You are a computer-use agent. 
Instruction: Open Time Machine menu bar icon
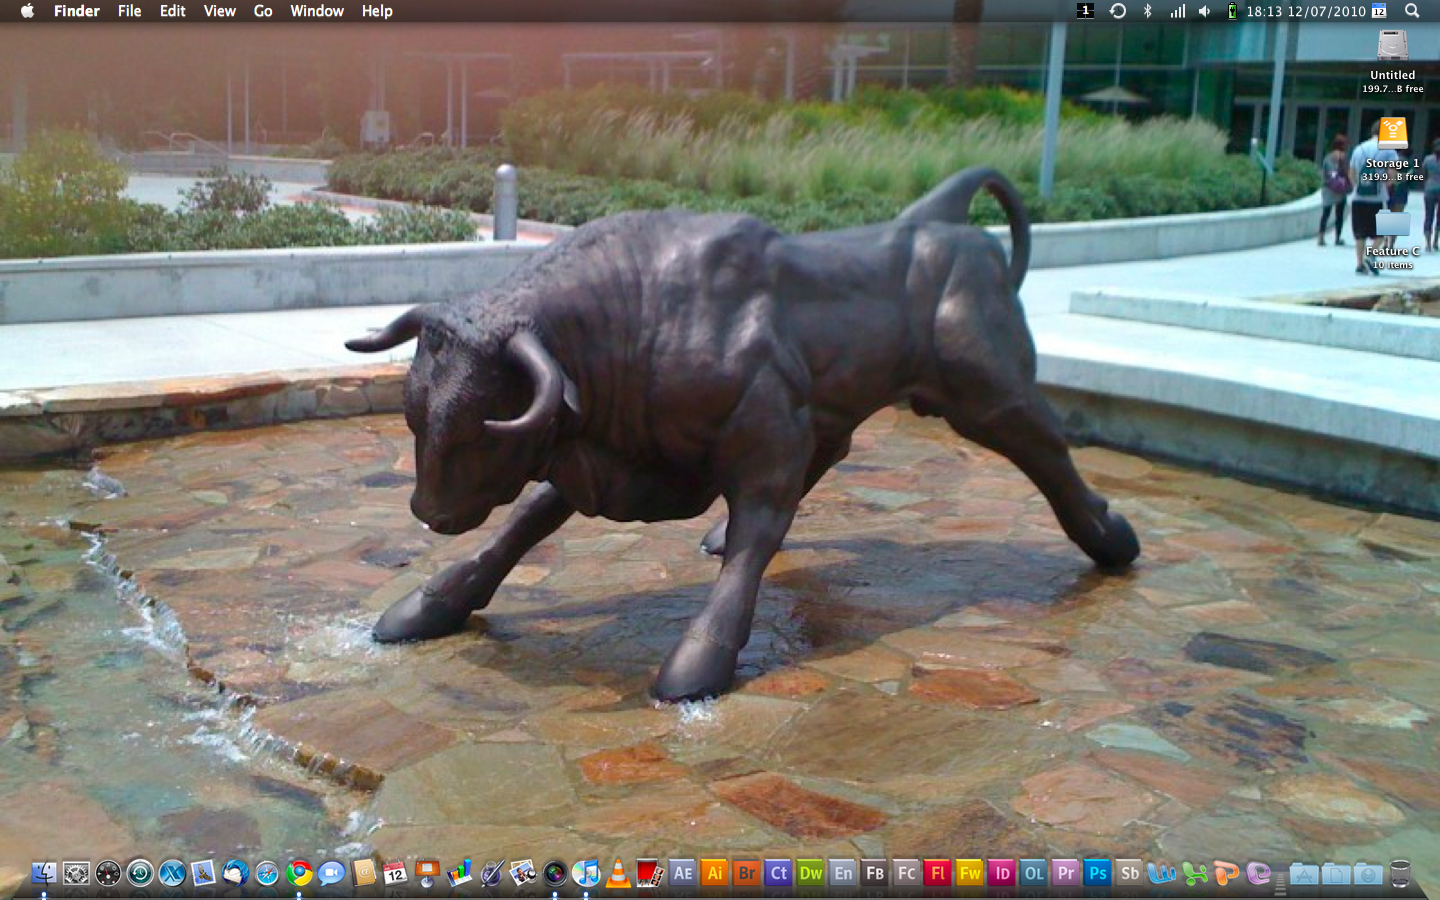click(x=1118, y=11)
